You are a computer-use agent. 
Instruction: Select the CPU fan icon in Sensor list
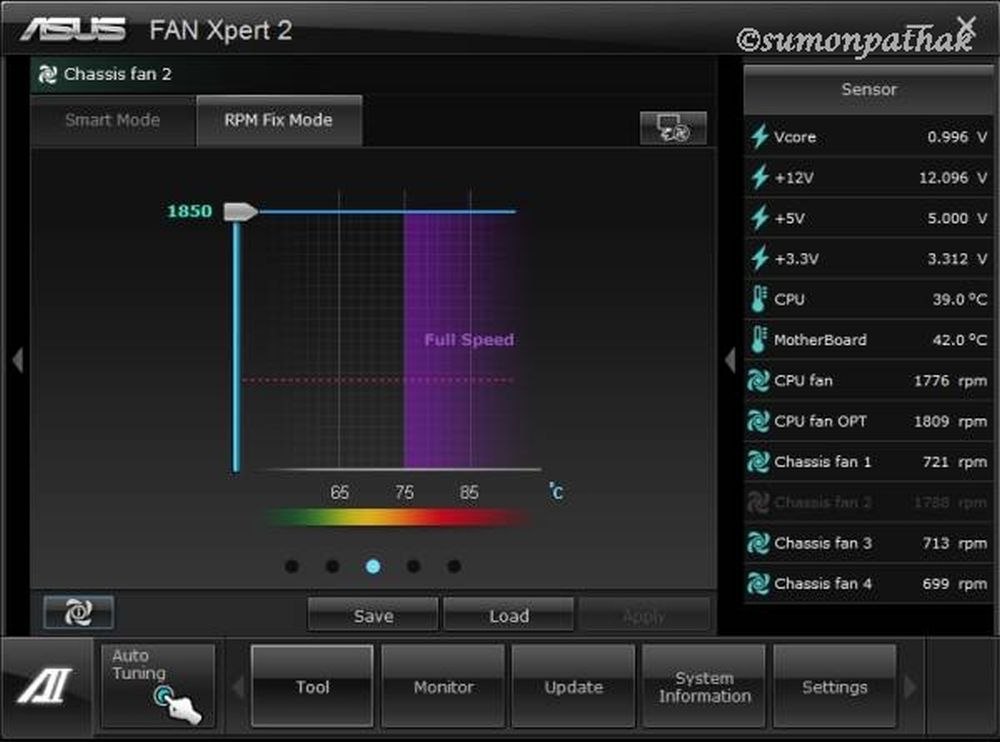(x=759, y=381)
